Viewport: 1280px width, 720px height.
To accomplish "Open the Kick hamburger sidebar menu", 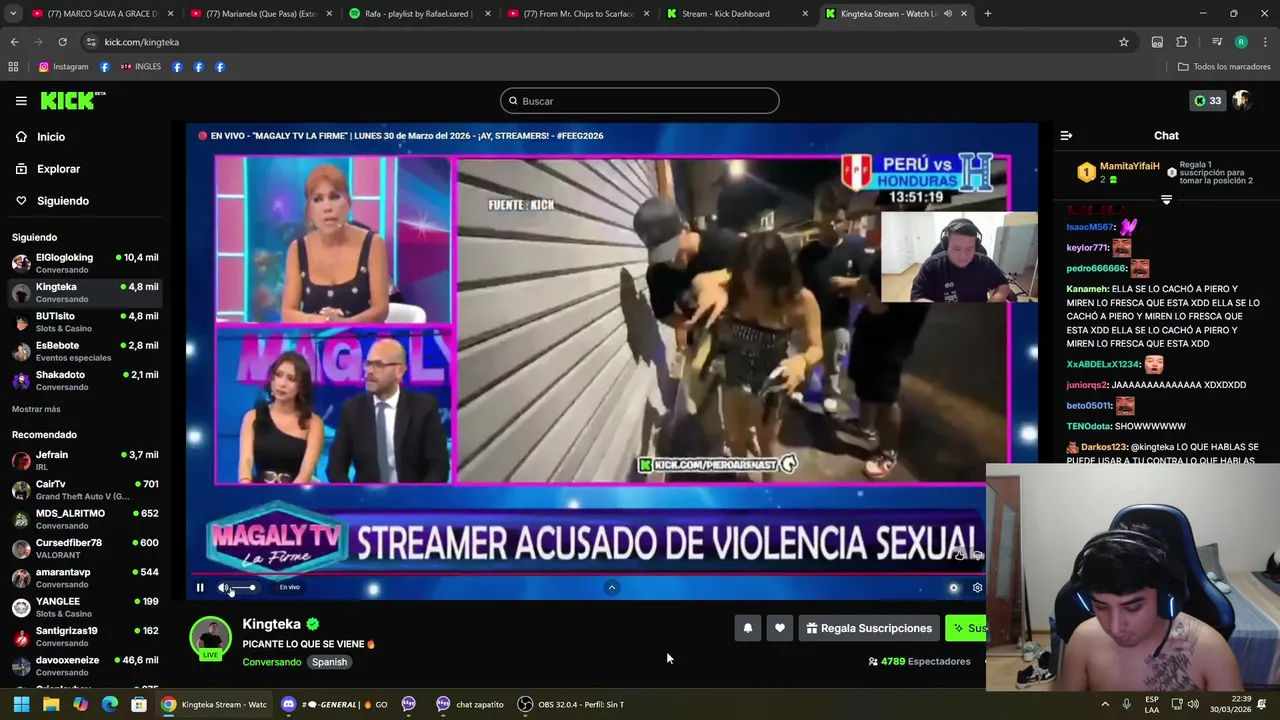I will (x=21, y=101).
